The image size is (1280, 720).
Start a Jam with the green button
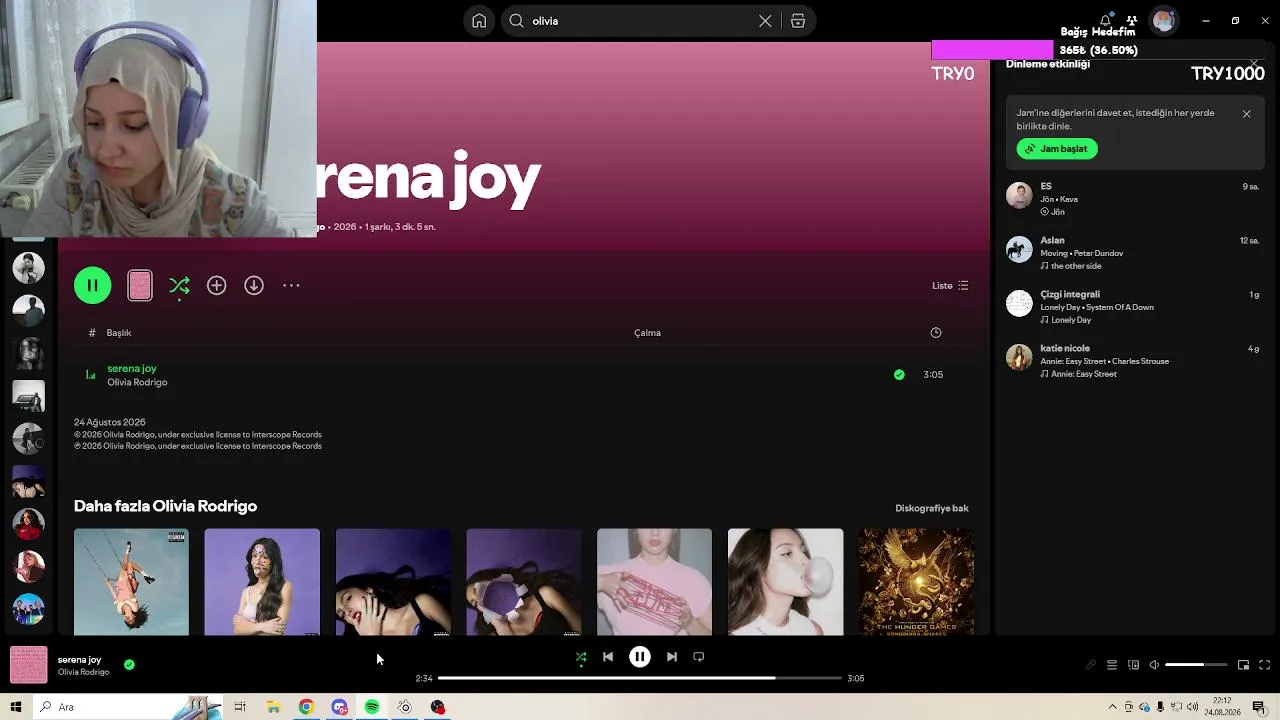[x=1057, y=149]
